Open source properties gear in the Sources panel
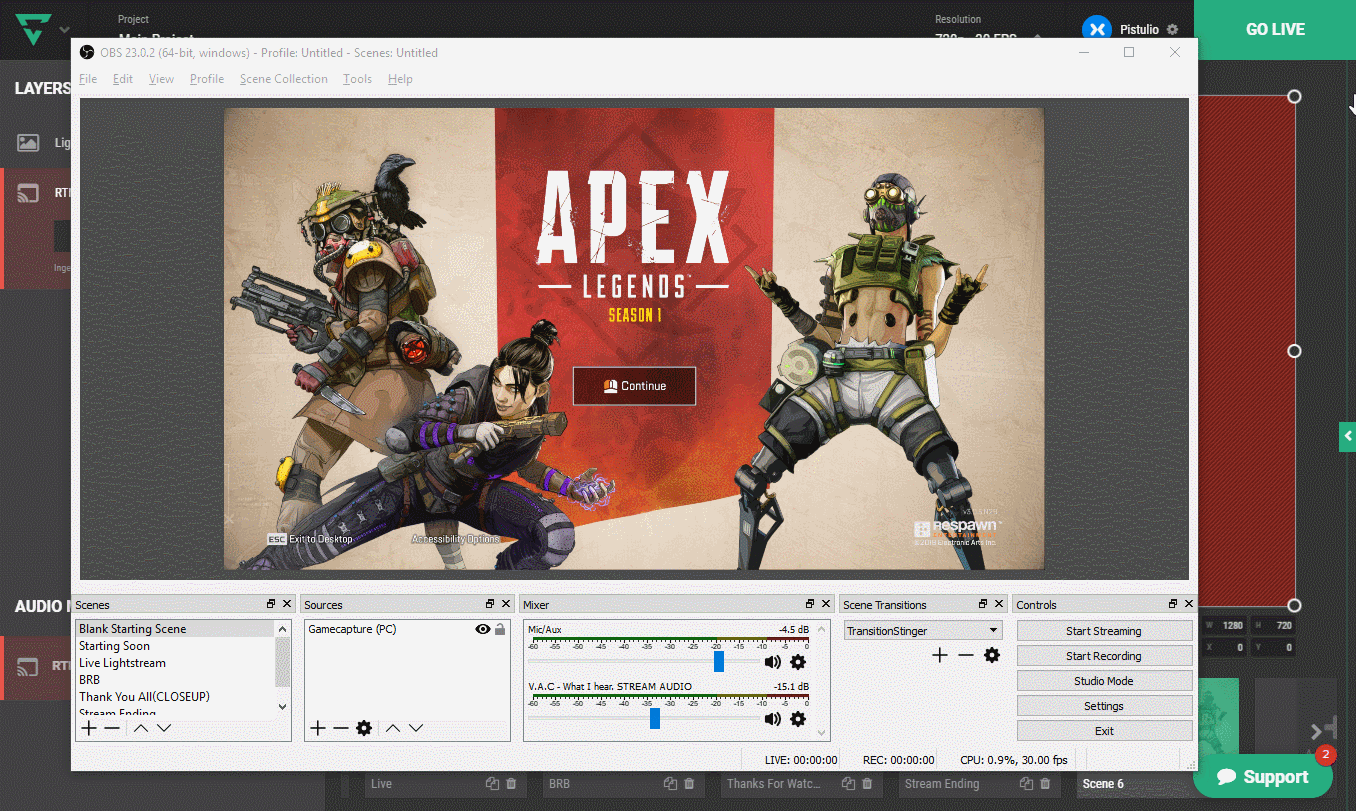 (364, 728)
